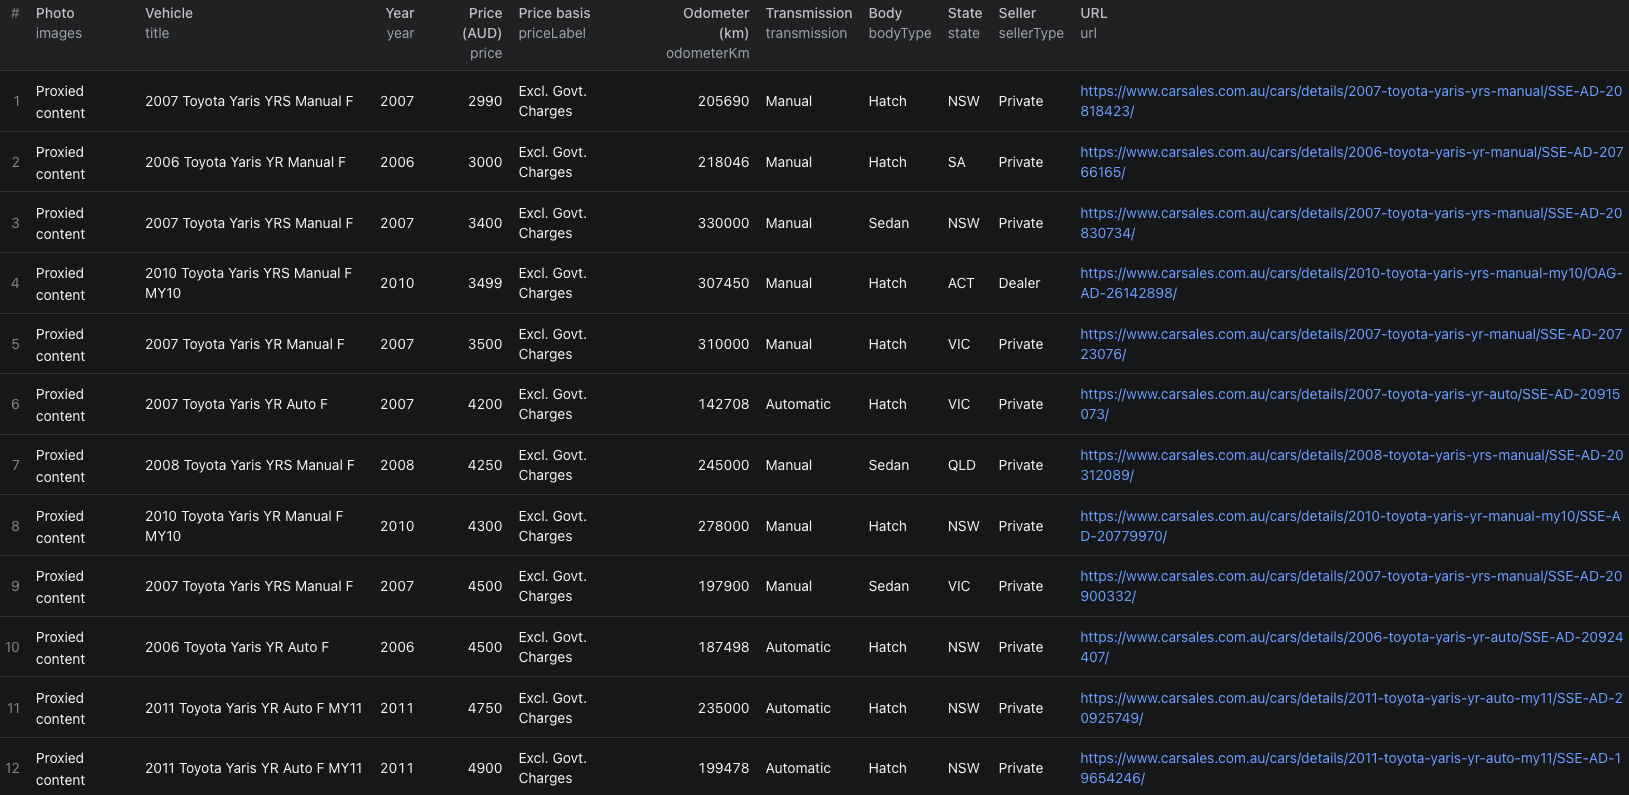Click the QLD state cell
Image resolution: width=1629 pixels, height=795 pixels.
[x=961, y=465]
